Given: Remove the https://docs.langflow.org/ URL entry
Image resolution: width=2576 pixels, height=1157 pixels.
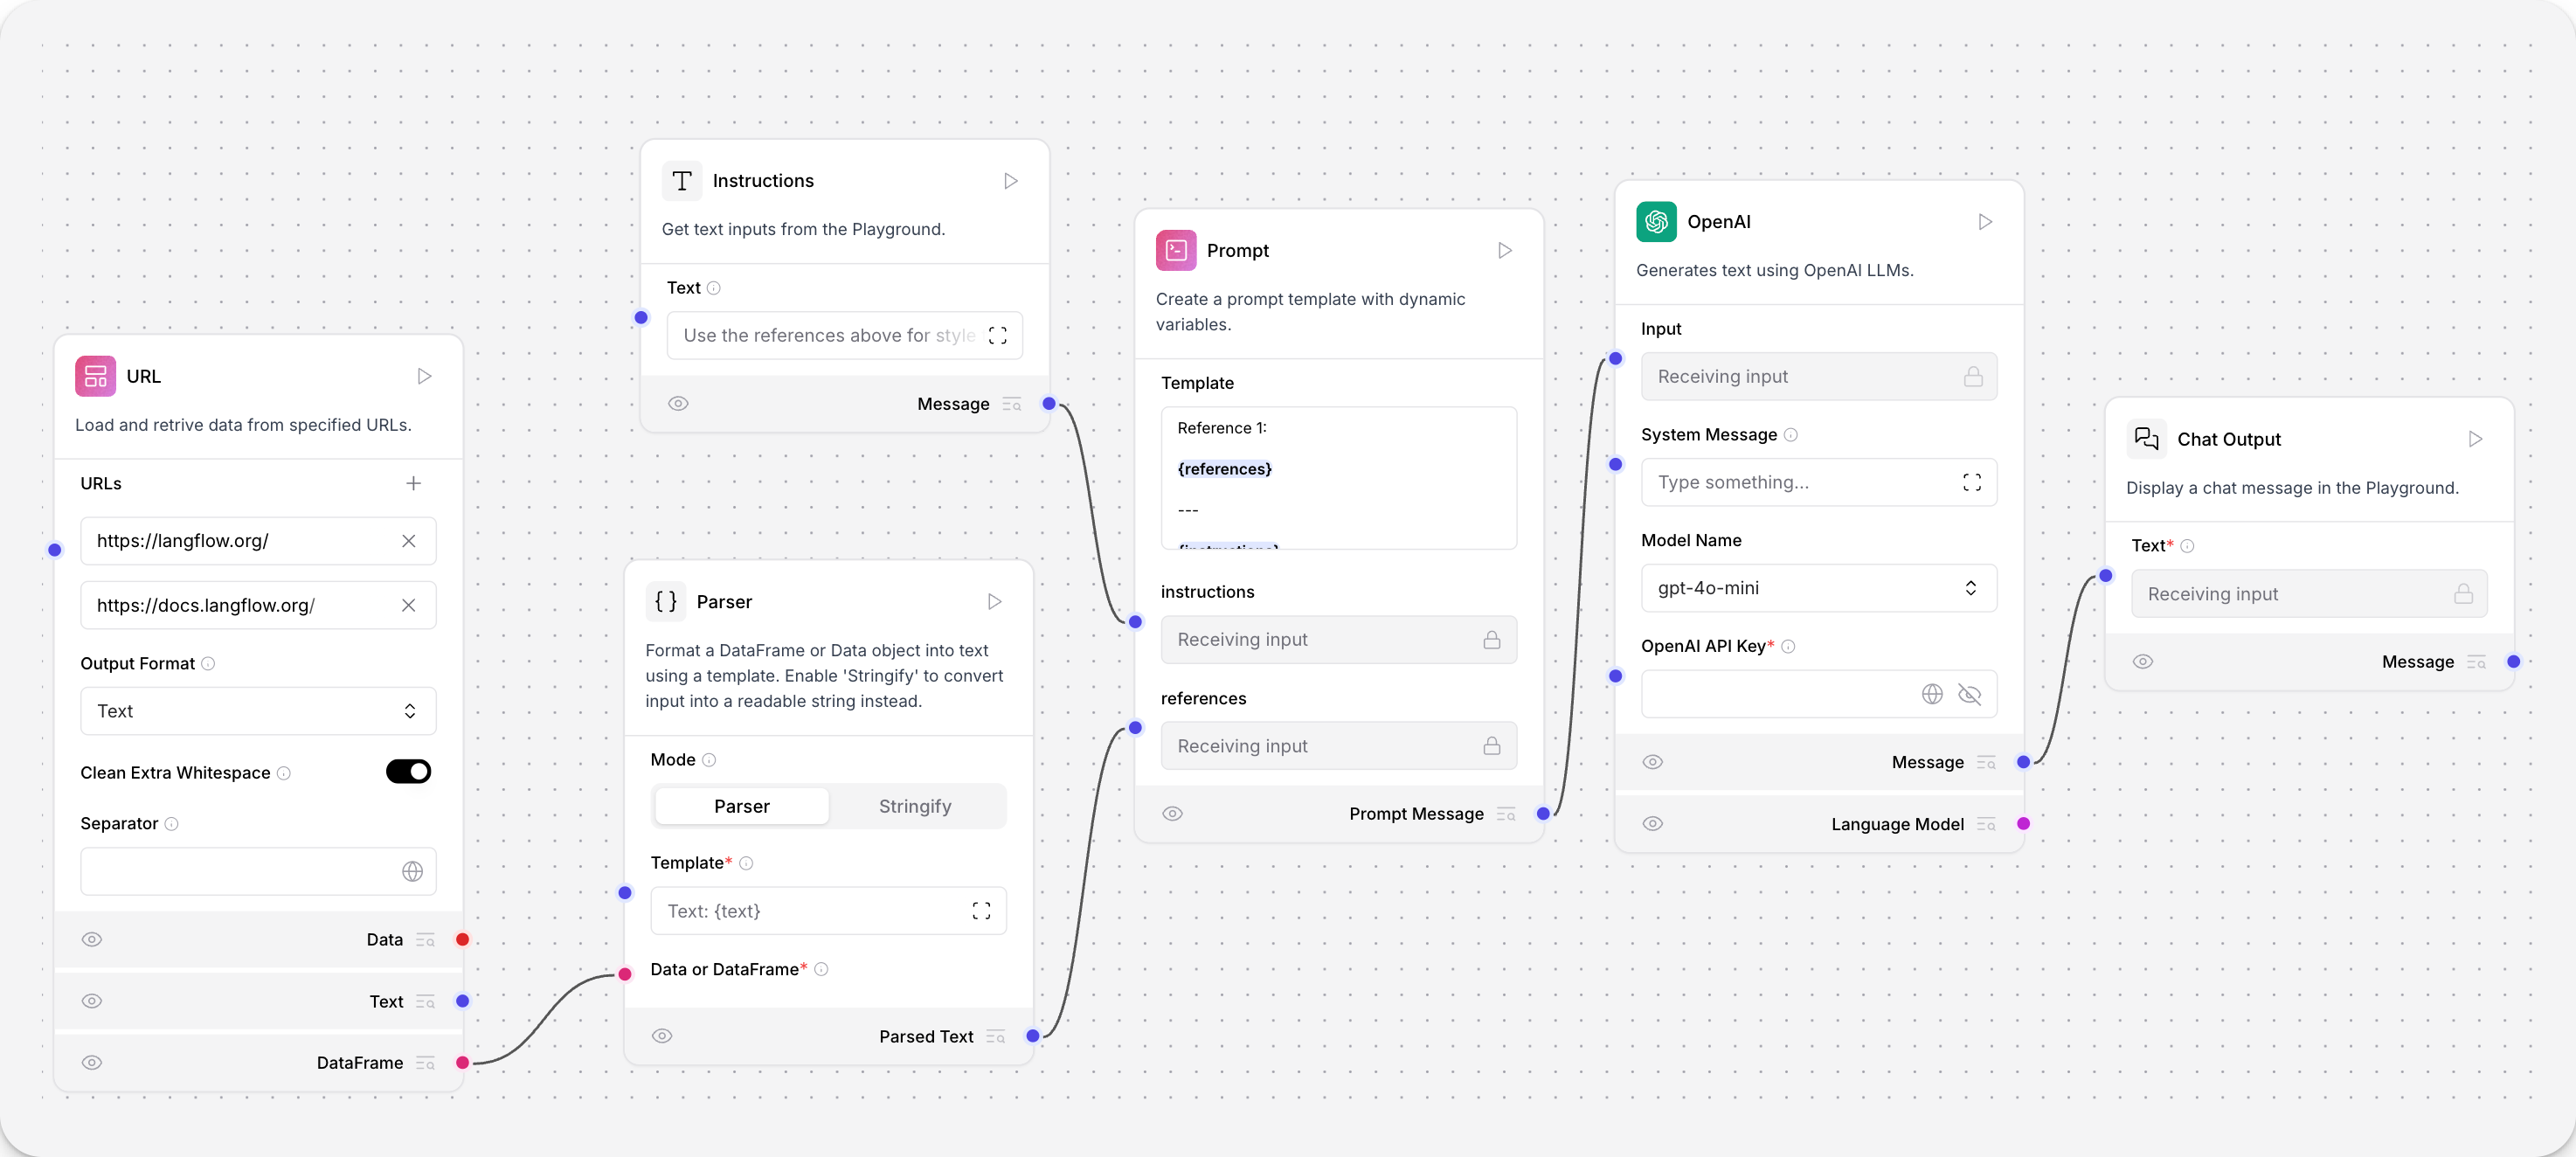Looking at the screenshot, I should (408, 605).
